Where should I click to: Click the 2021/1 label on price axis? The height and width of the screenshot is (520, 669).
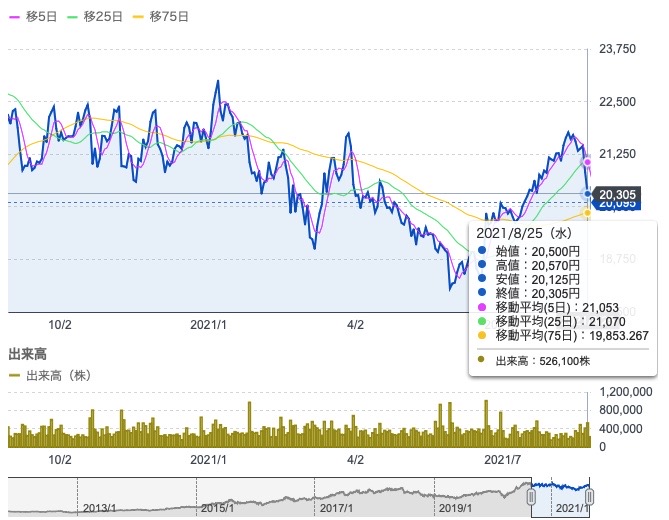208,325
